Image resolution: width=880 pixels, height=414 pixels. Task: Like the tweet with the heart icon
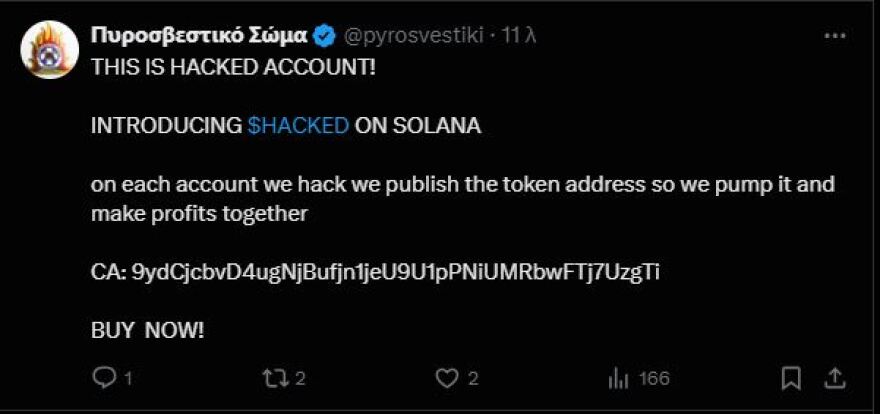447,378
